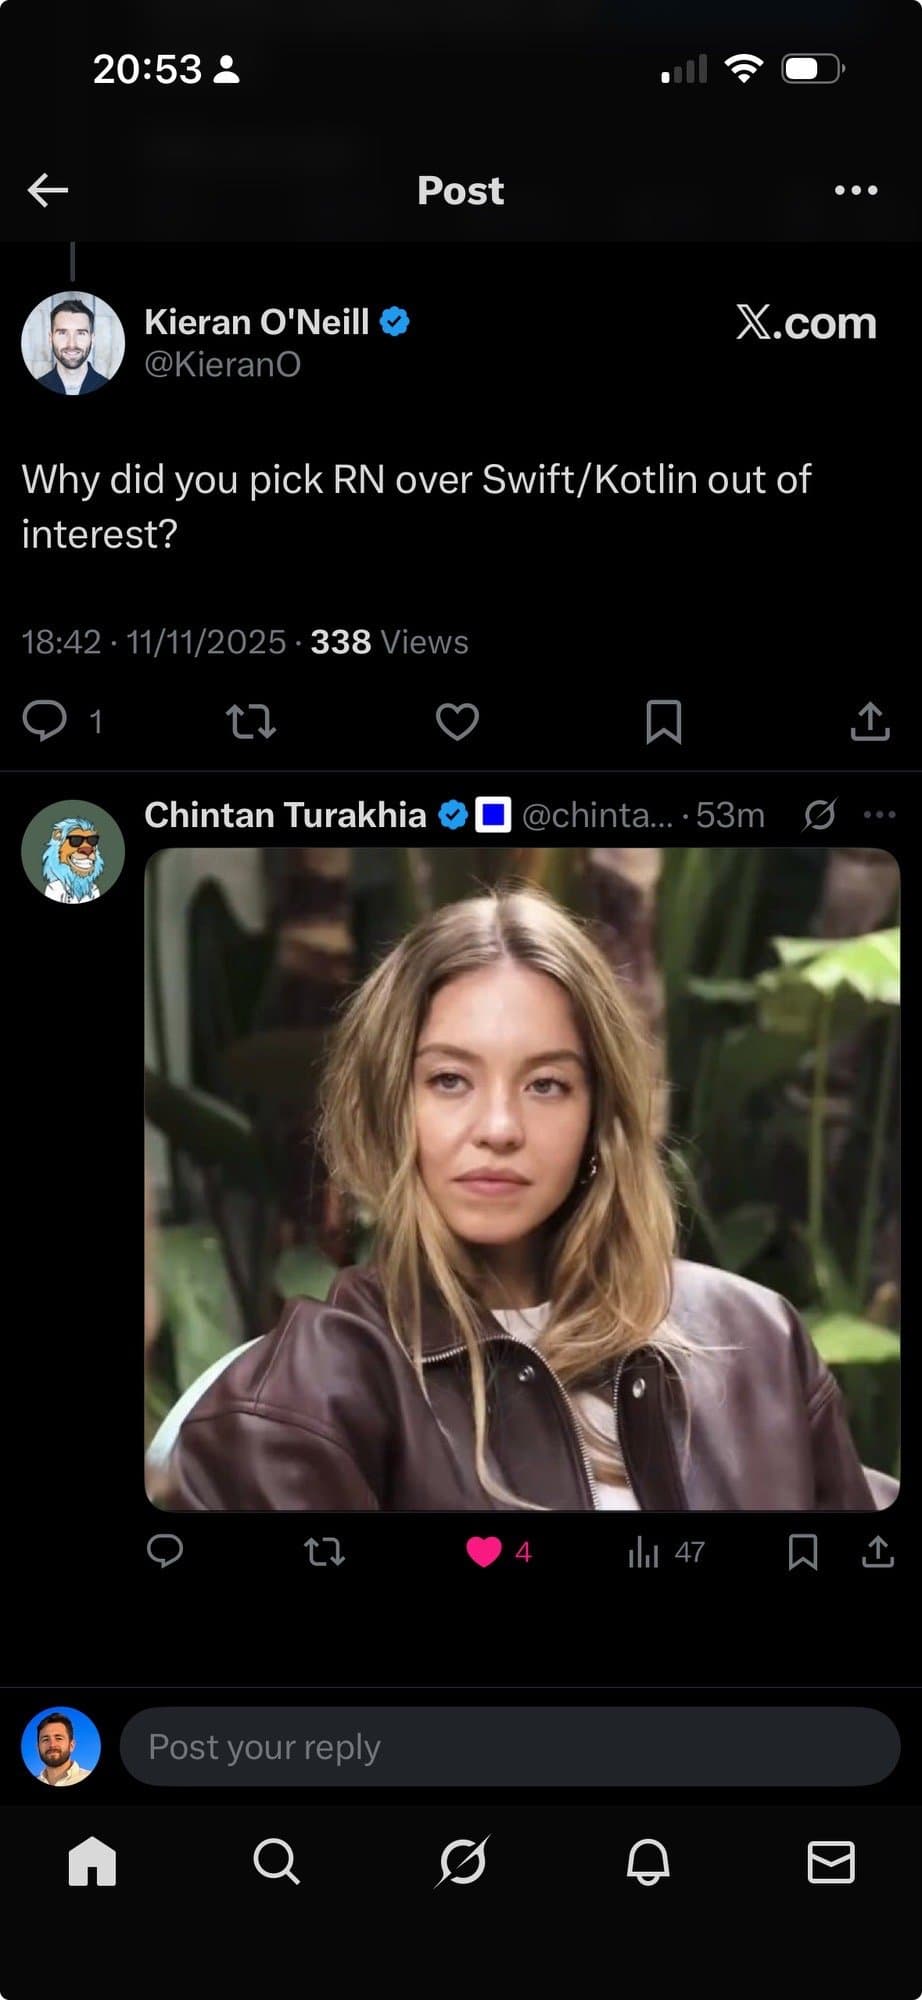
Task: Reply to Chintan's post using comment icon
Action: tap(166, 1552)
